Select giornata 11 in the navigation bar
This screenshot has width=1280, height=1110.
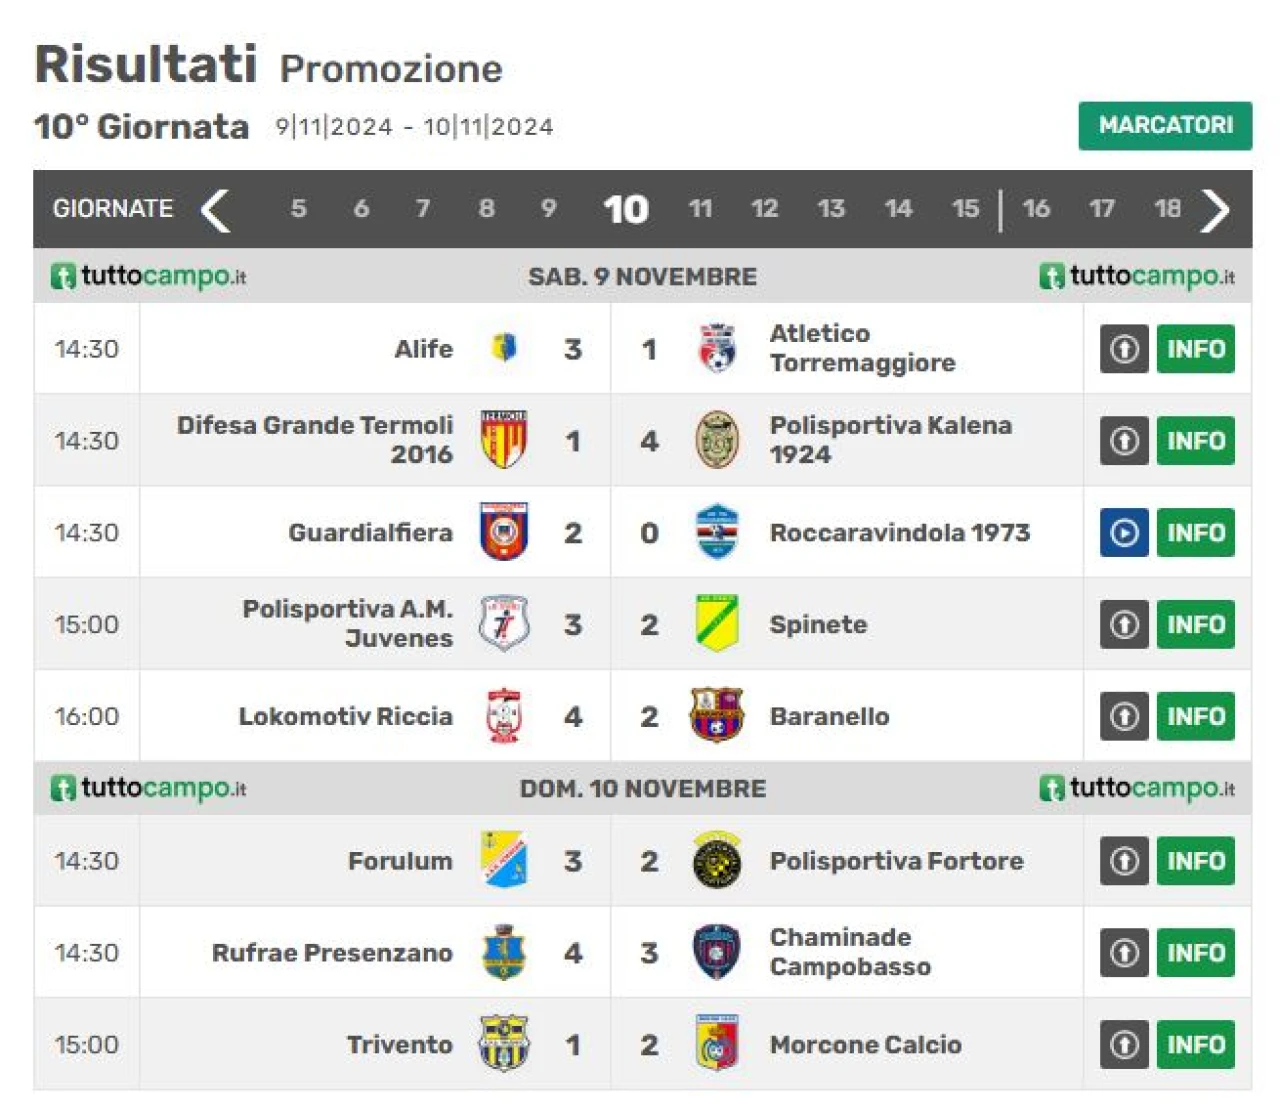tap(700, 209)
